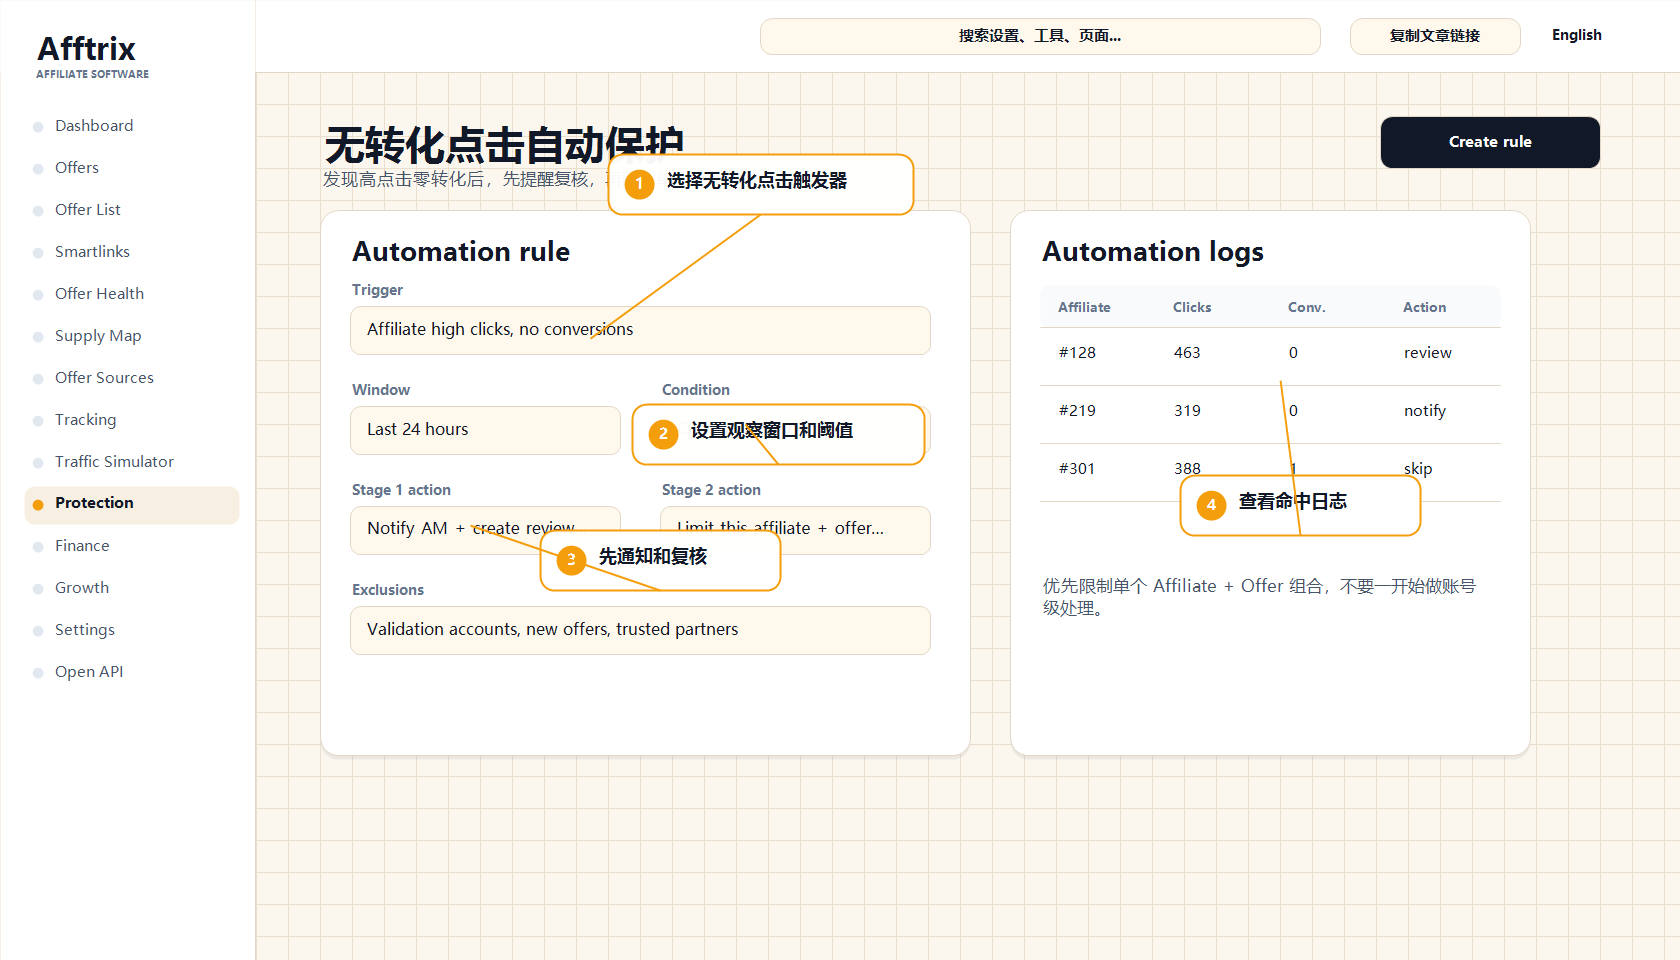Click the Affiliate column header
This screenshot has height=960, width=1680.
point(1084,307)
